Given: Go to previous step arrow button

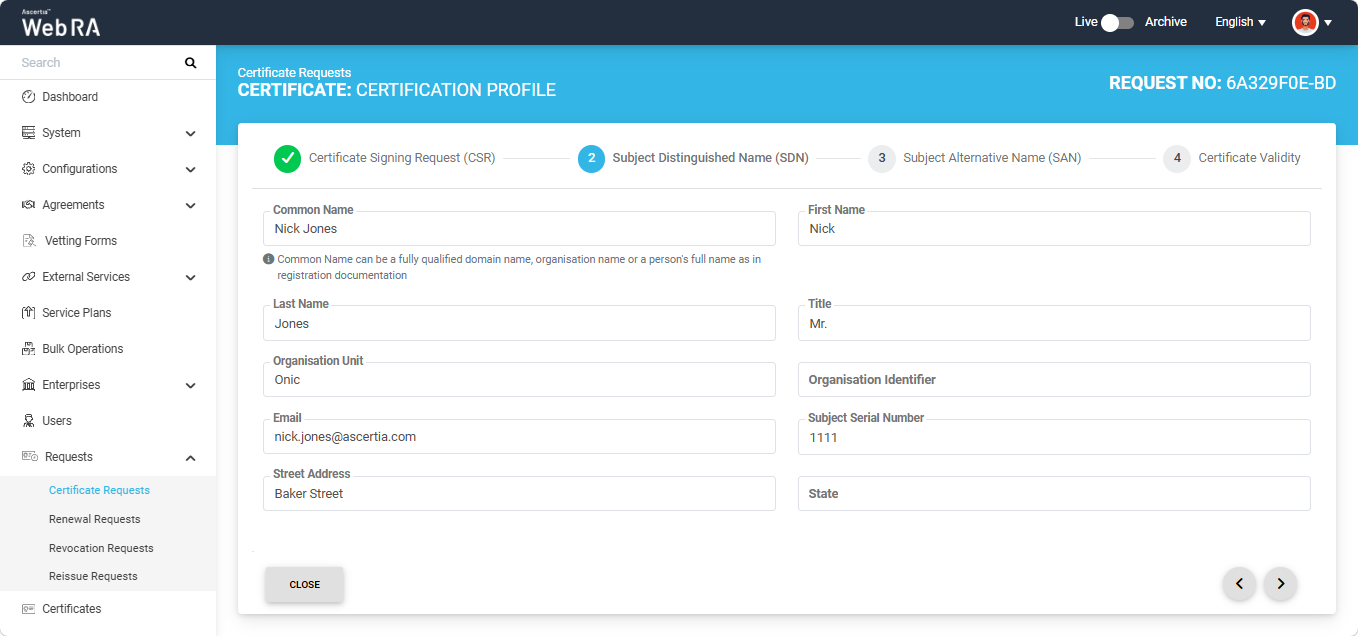Looking at the screenshot, I should point(1240,584).
